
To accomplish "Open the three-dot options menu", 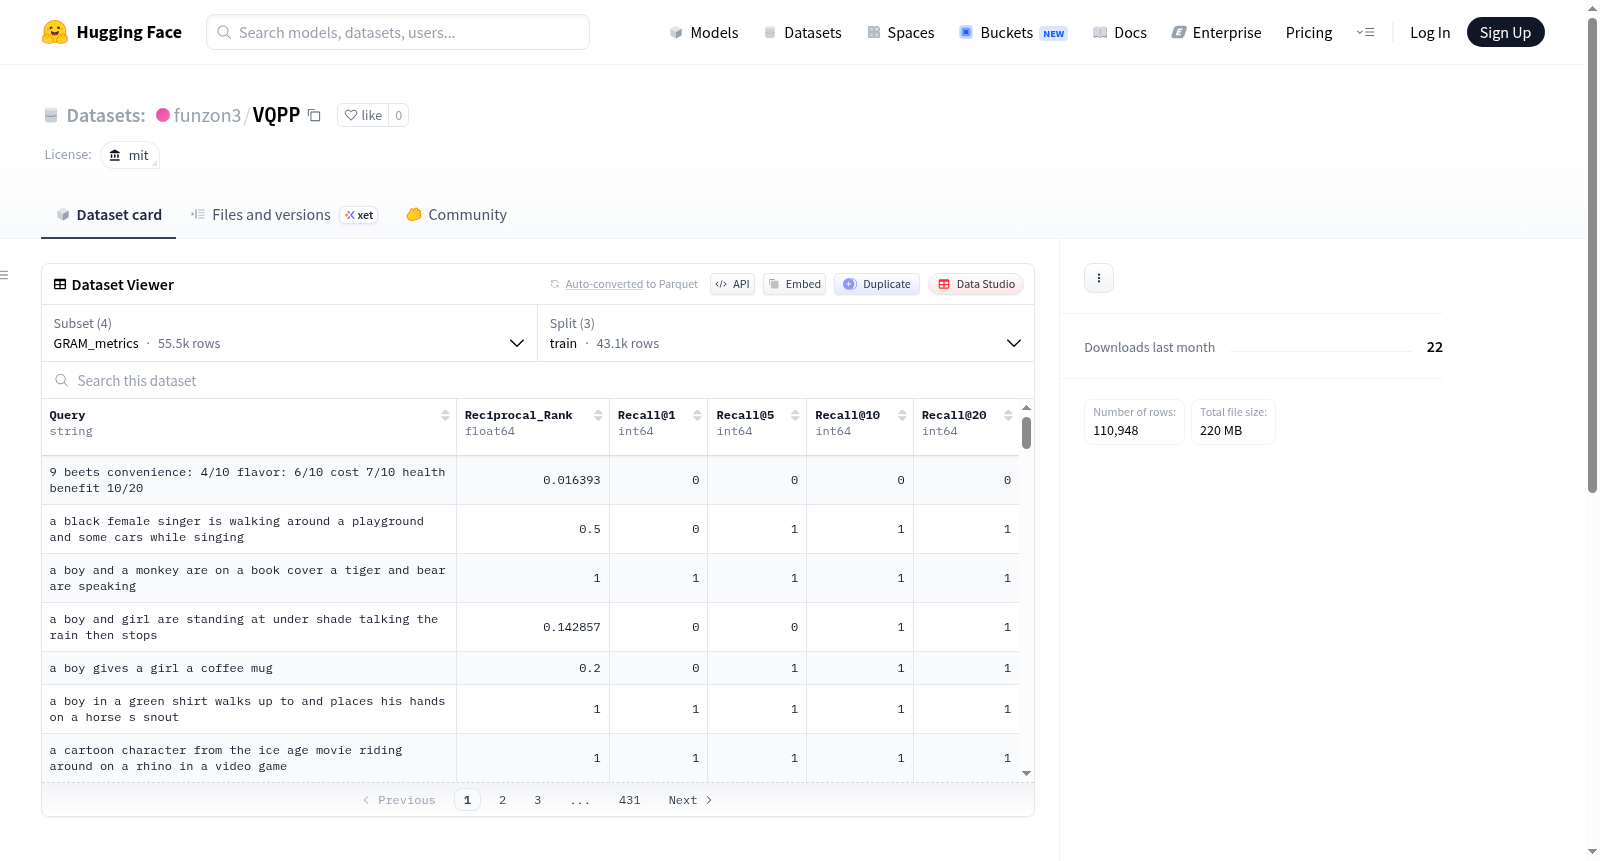I will [x=1099, y=278].
